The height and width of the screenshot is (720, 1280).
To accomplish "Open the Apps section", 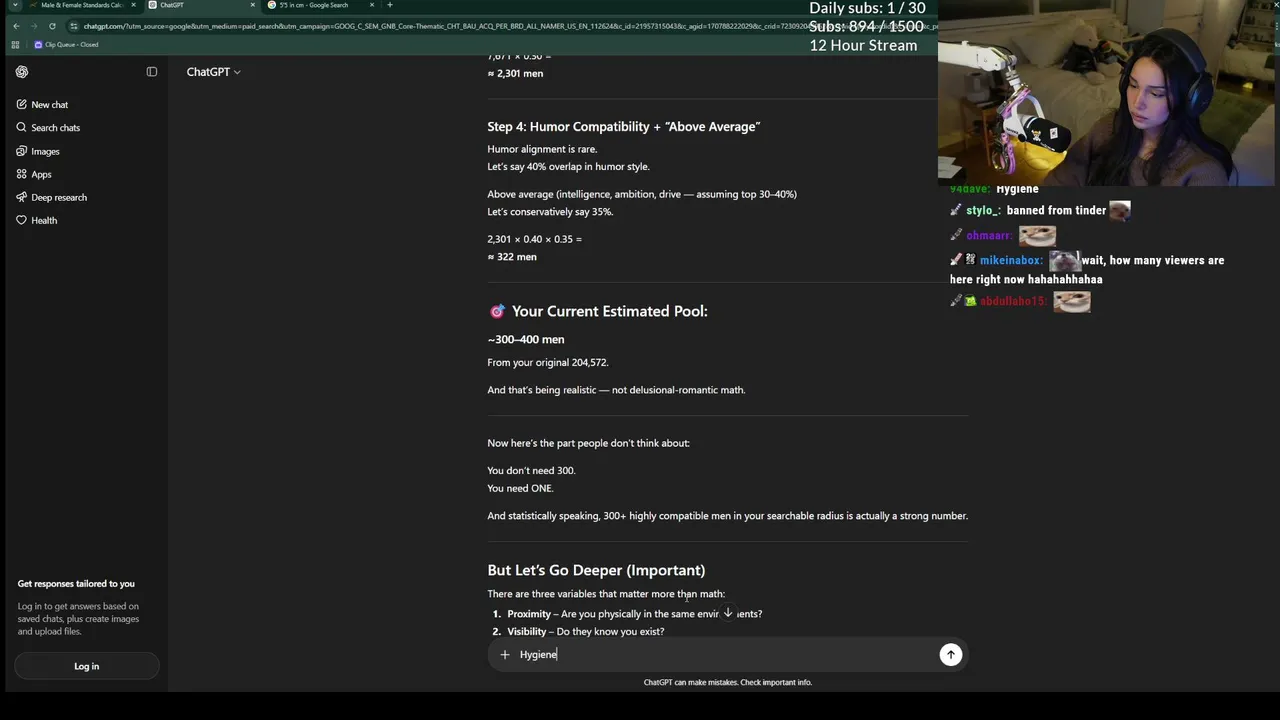I will [x=41, y=174].
